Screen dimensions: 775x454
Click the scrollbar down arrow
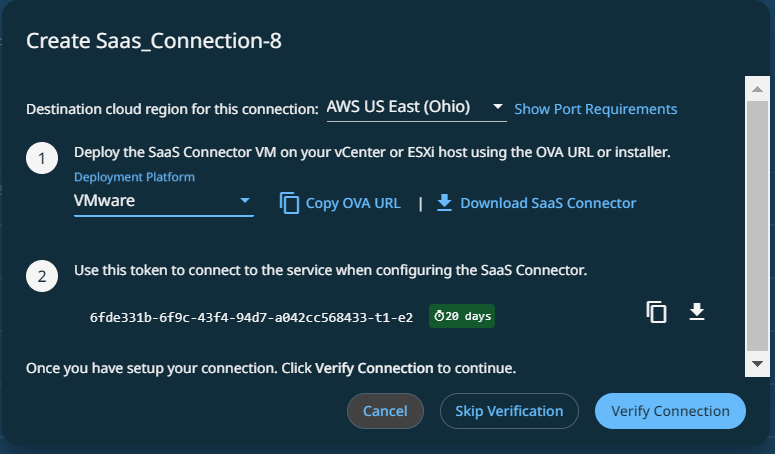tap(756, 364)
